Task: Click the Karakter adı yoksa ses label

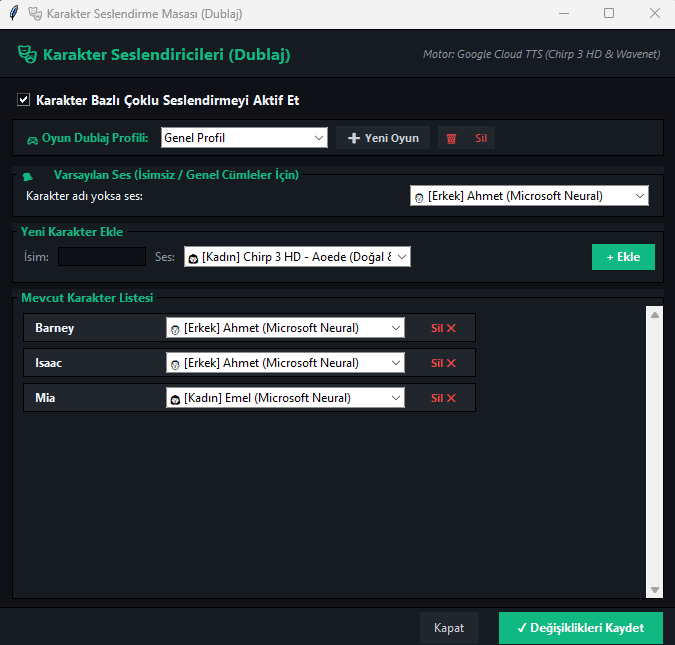Action: (84, 196)
